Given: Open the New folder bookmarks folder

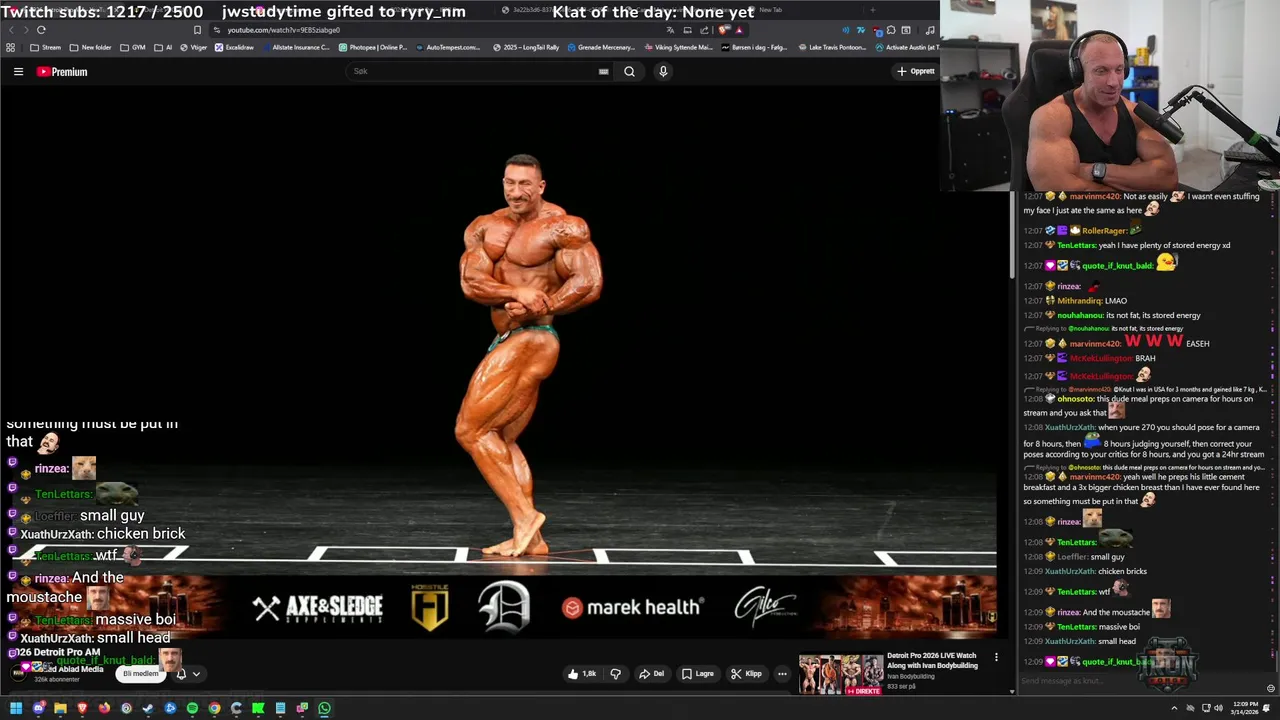Looking at the screenshot, I should point(90,47).
